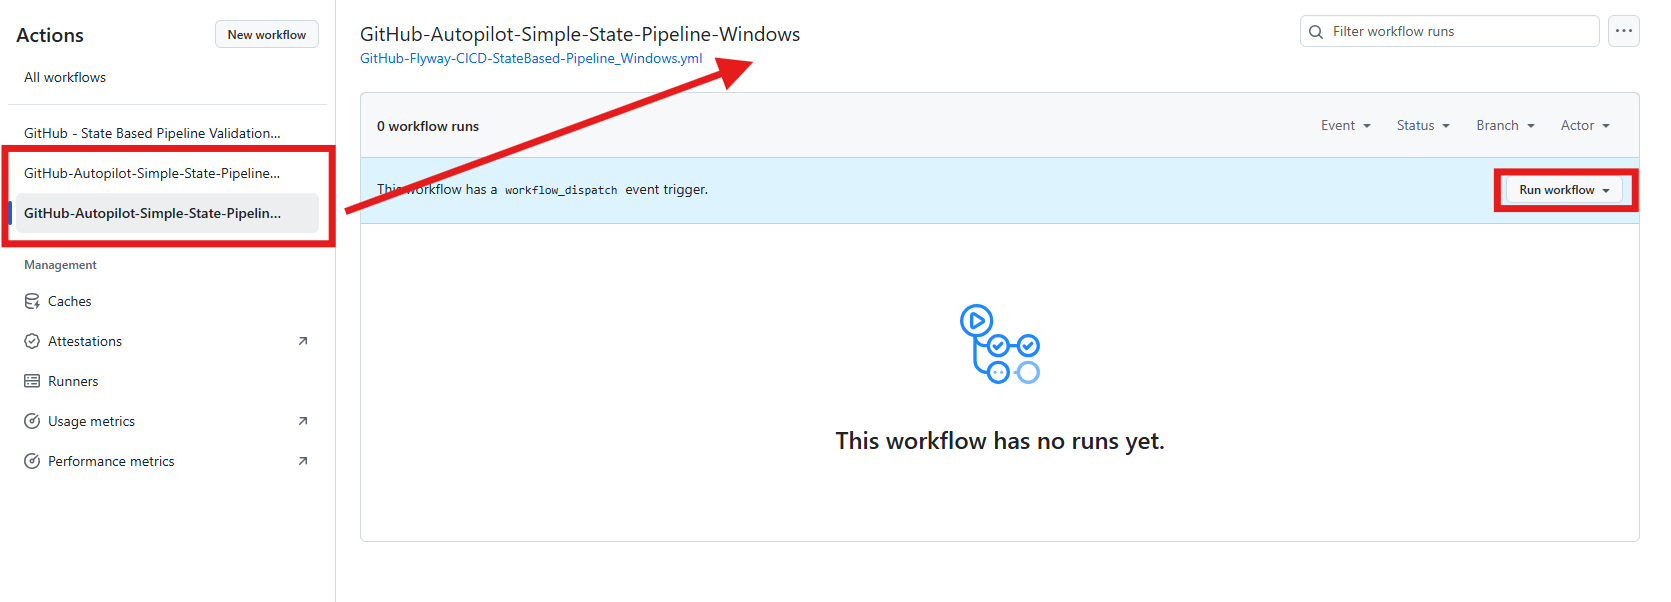Open the Run workflow dropdown
This screenshot has width=1671, height=602.
coord(1564,190)
